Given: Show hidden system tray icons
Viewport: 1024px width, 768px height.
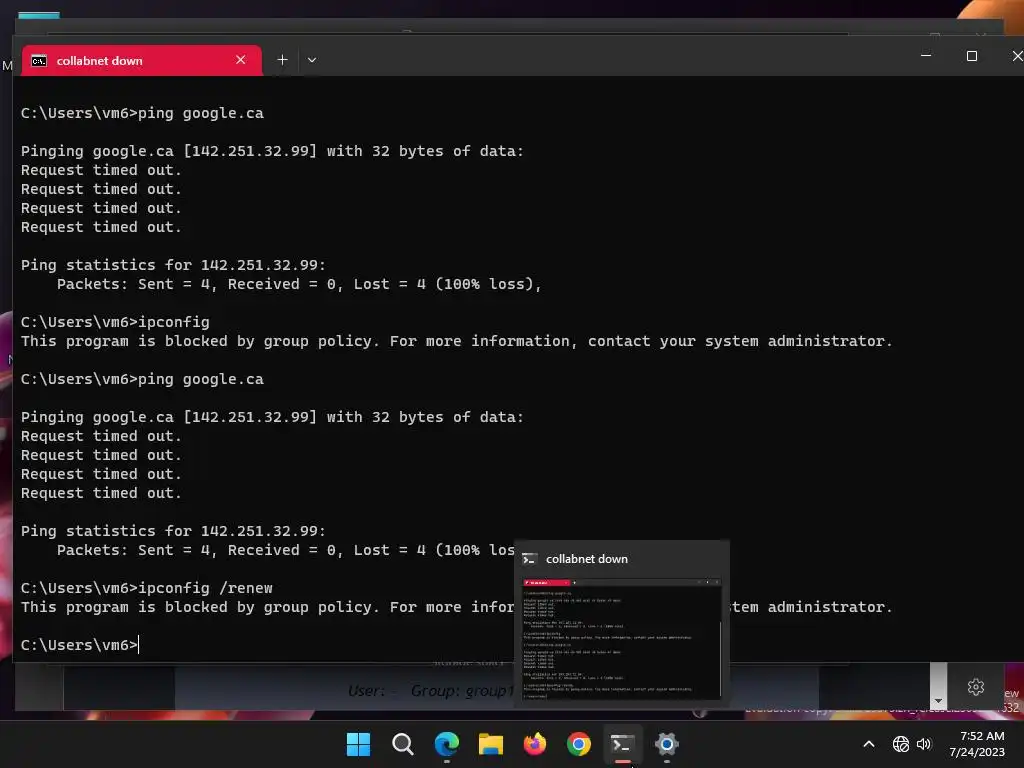Looking at the screenshot, I should click(869, 744).
